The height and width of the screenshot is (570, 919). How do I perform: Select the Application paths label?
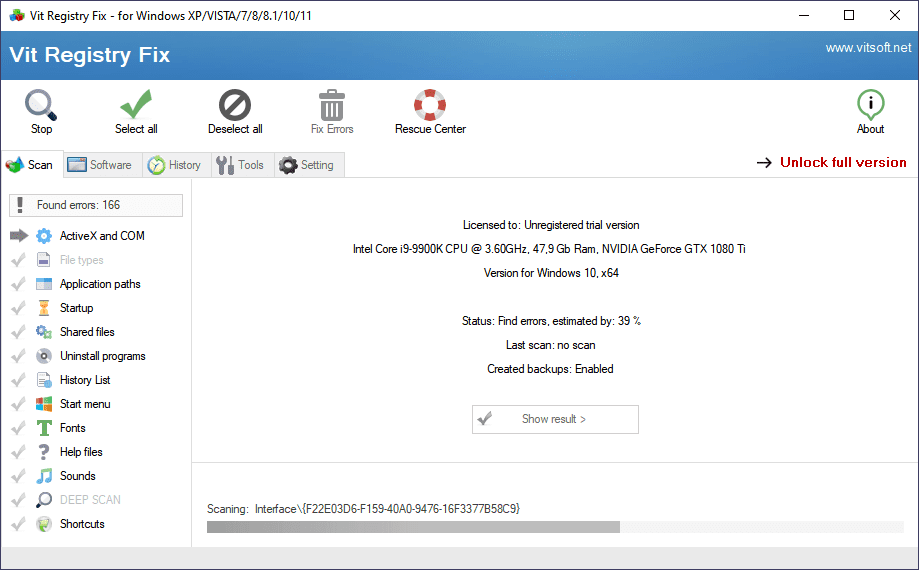[100, 284]
